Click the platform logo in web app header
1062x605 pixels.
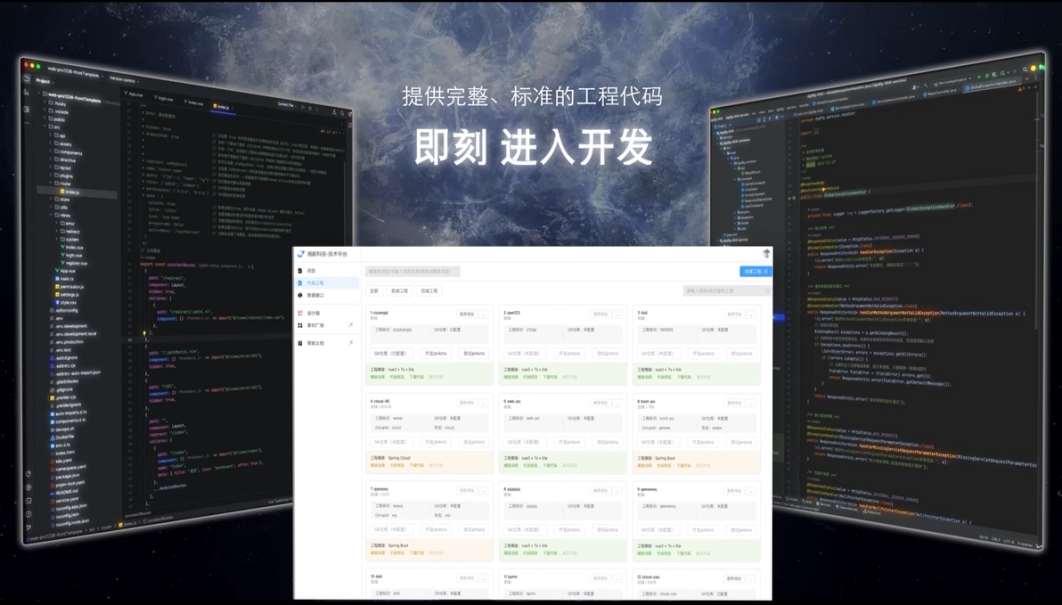coord(301,254)
